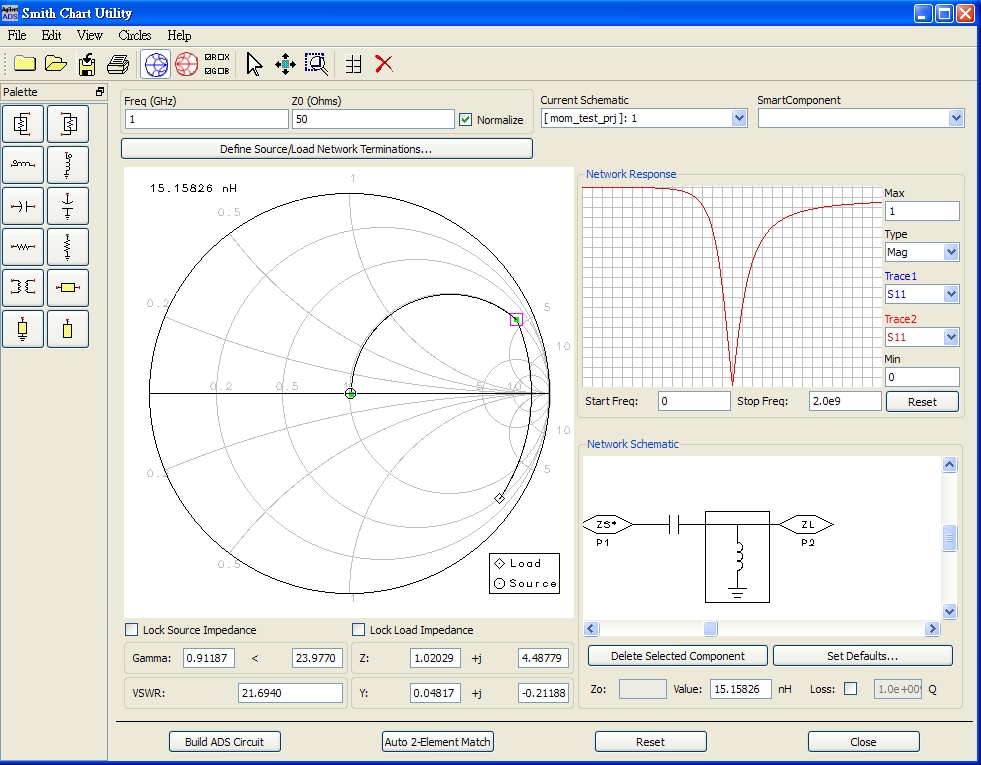Save the chart with the floppy disk icon
The width and height of the screenshot is (981, 765).
[x=87, y=63]
